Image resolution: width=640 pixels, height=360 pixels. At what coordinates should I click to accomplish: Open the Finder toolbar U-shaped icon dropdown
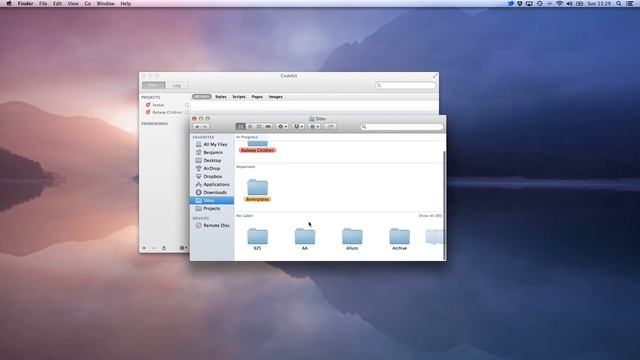point(298,127)
